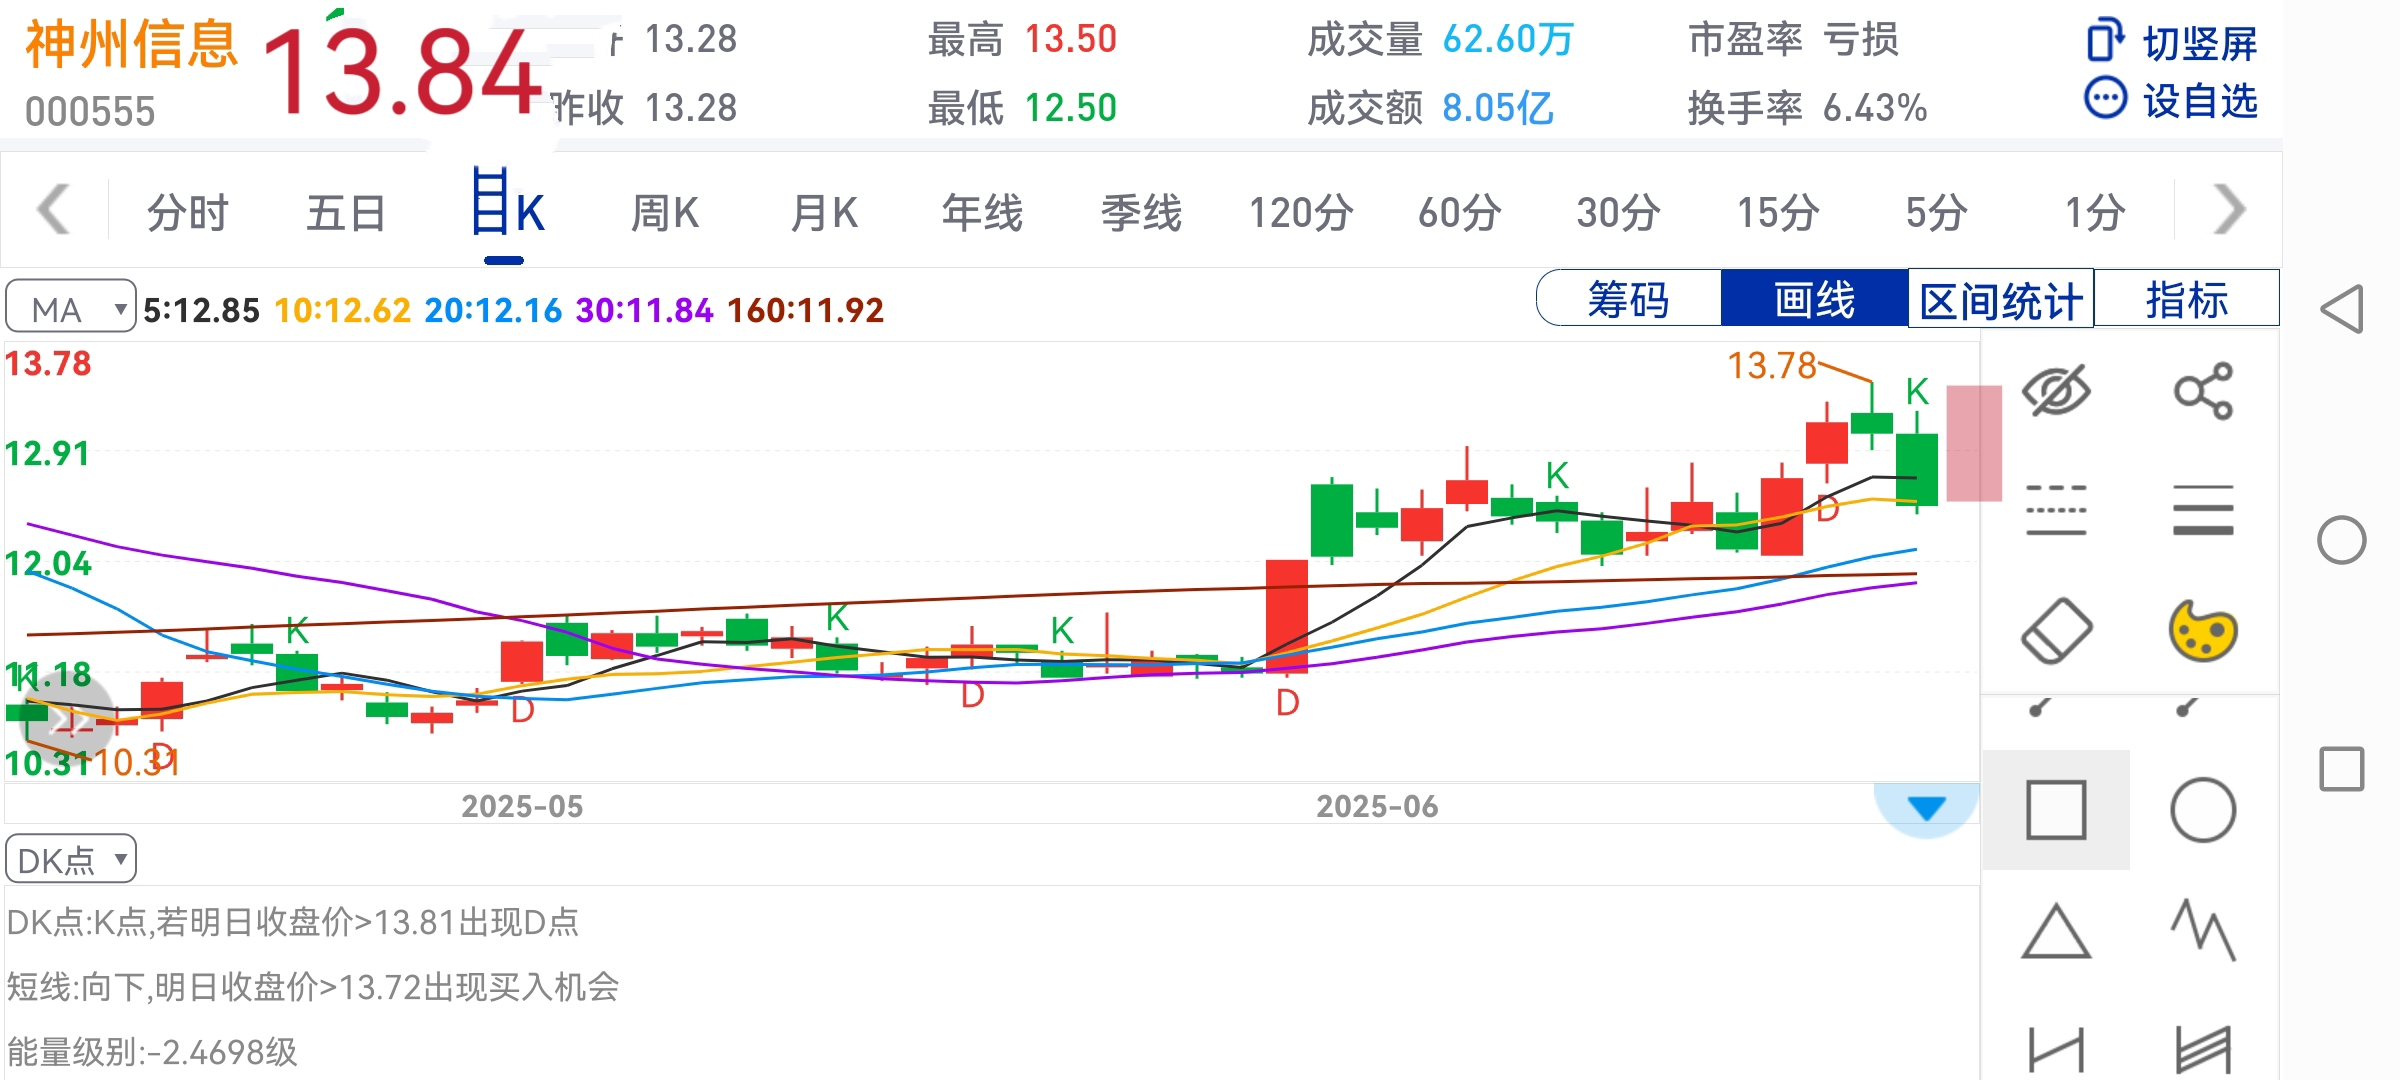Select the parallel channel lines tool
2400x1080 pixels.
(x=2203, y=1050)
